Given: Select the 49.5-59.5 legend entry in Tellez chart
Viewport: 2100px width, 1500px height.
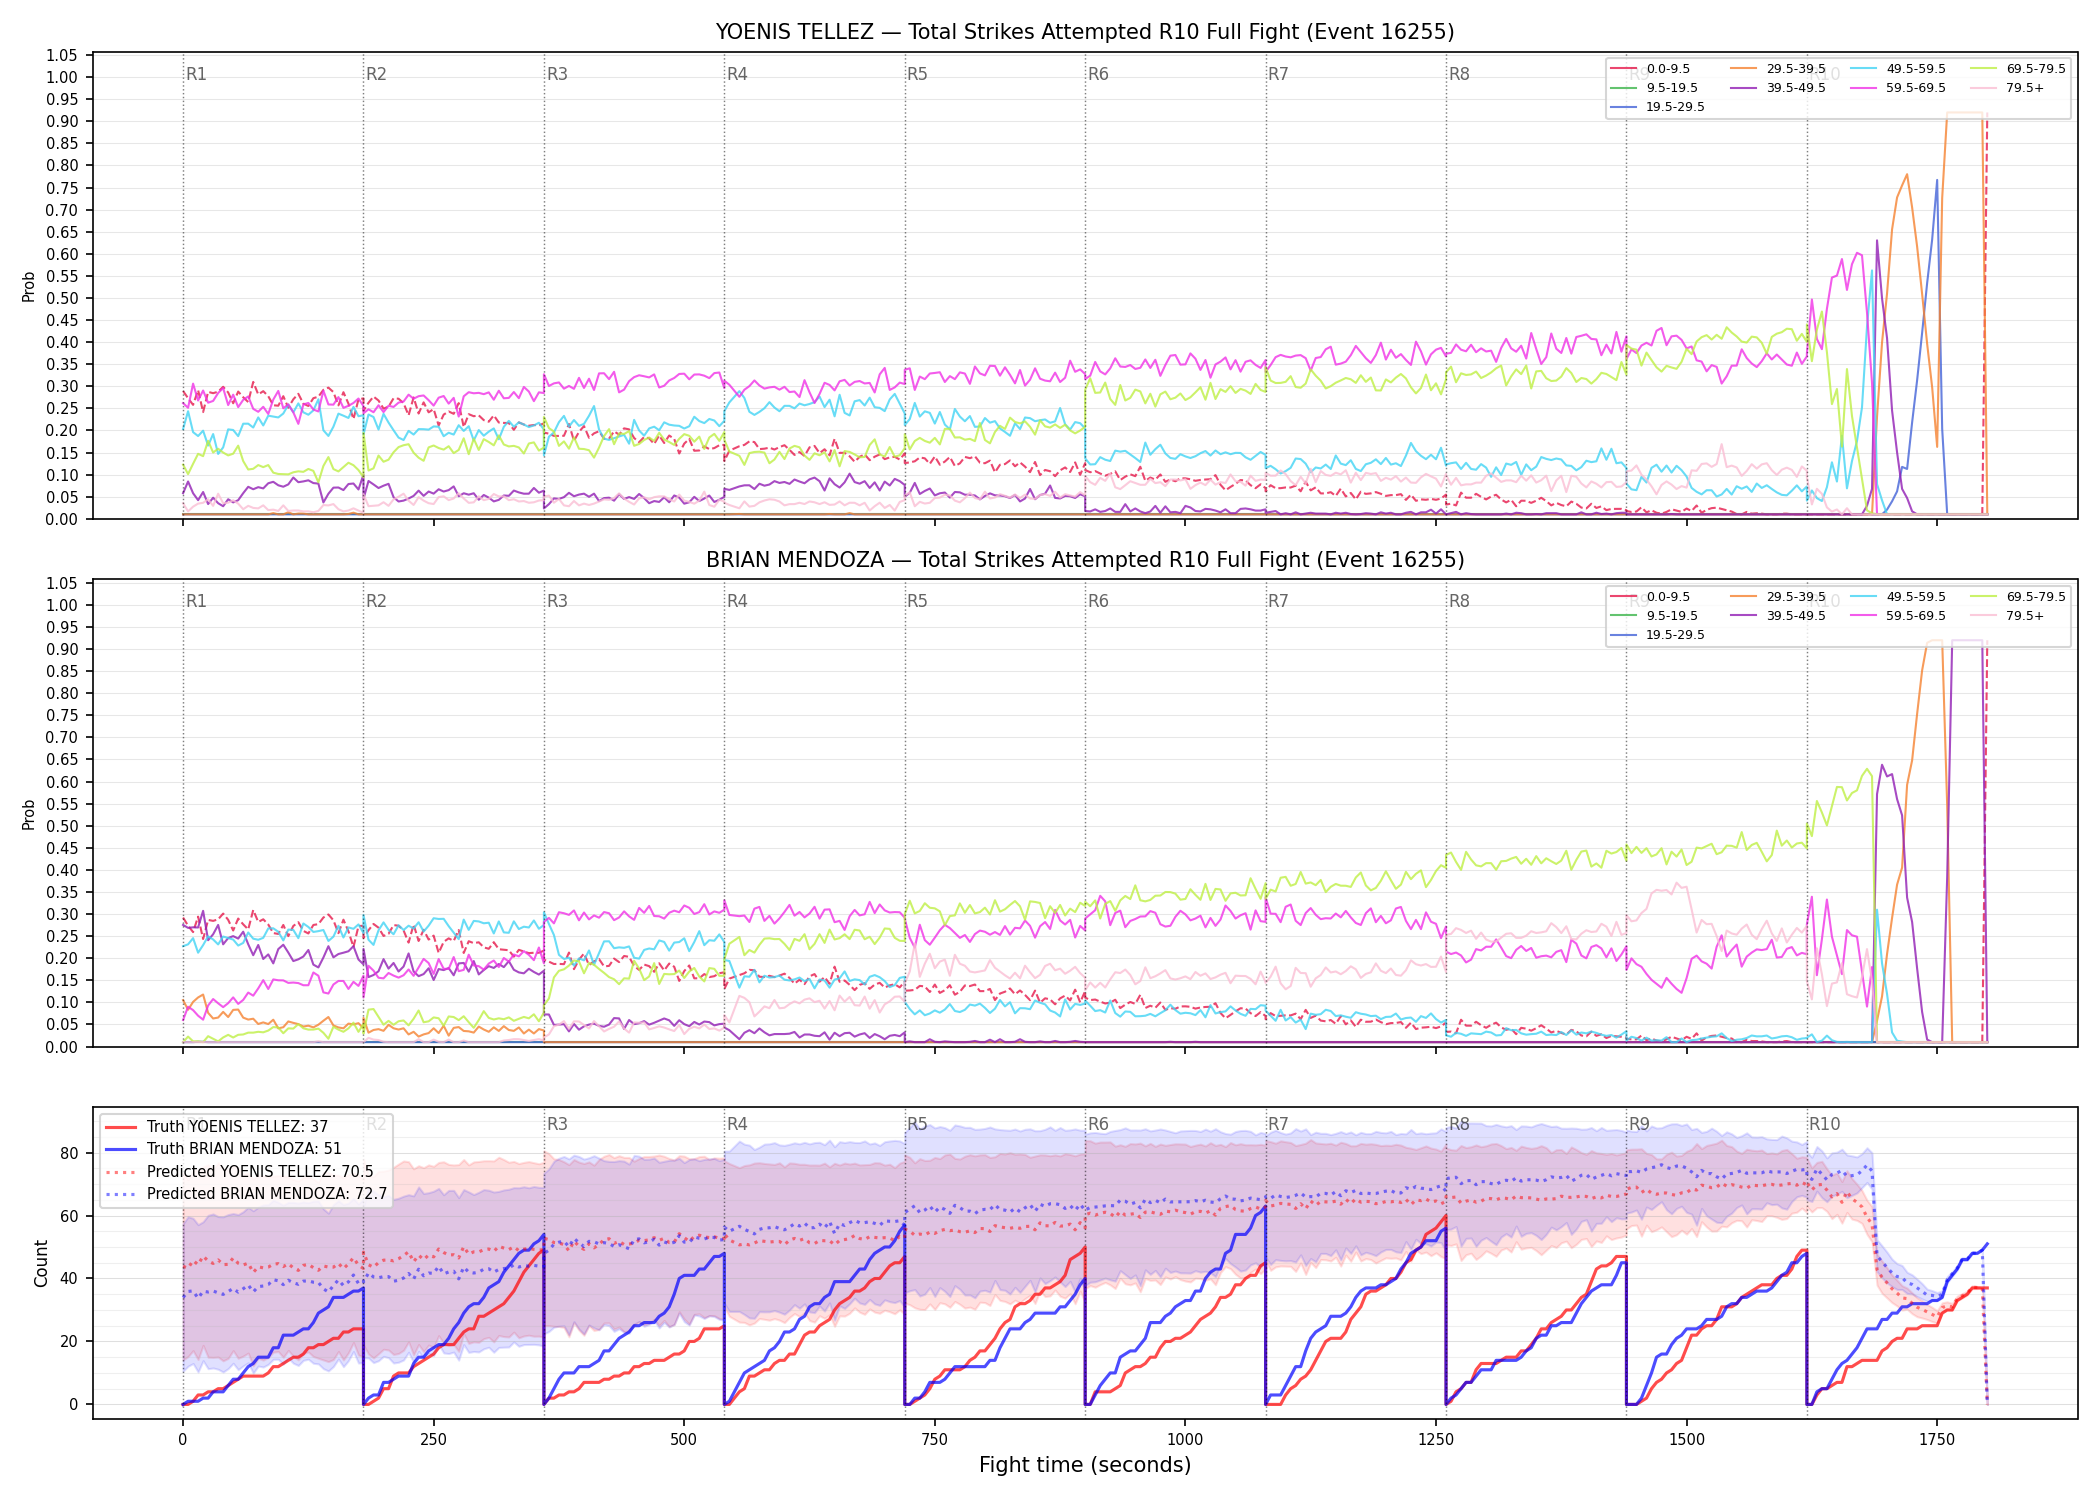Looking at the screenshot, I should (x=1897, y=69).
